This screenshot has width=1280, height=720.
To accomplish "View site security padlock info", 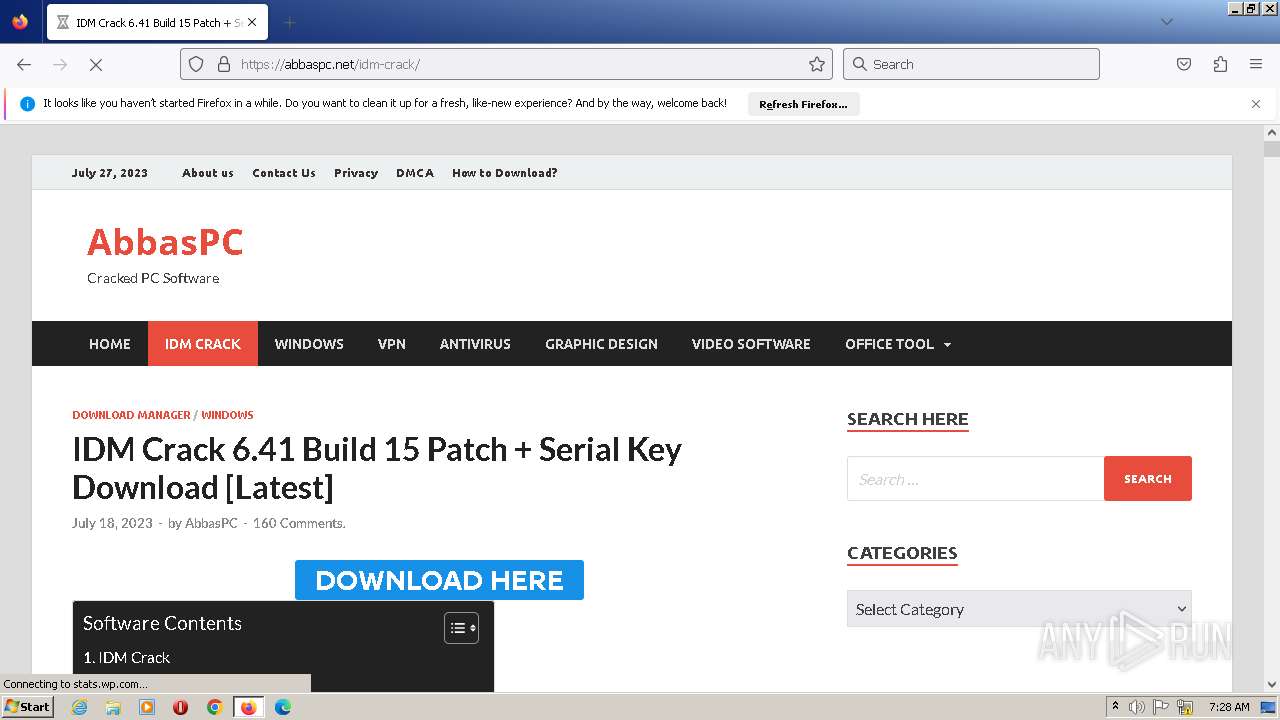I will [223, 64].
